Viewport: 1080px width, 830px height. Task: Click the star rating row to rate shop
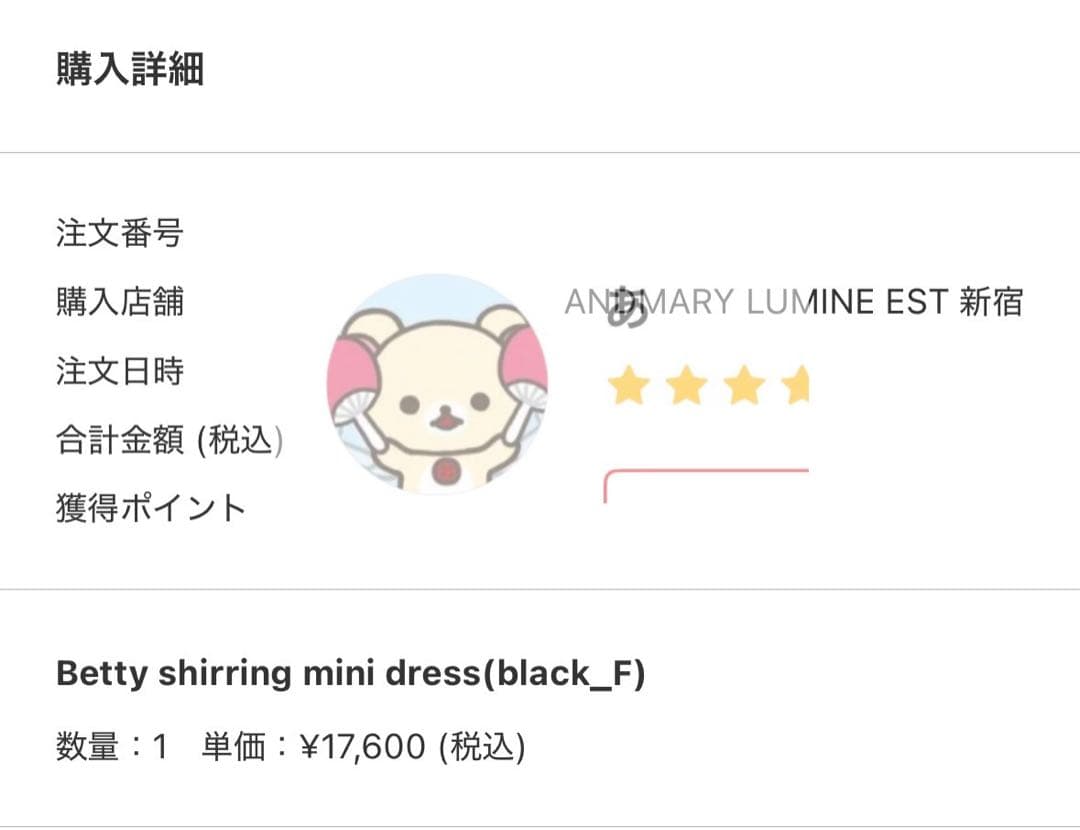pyautogui.click(x=710, y=385)
